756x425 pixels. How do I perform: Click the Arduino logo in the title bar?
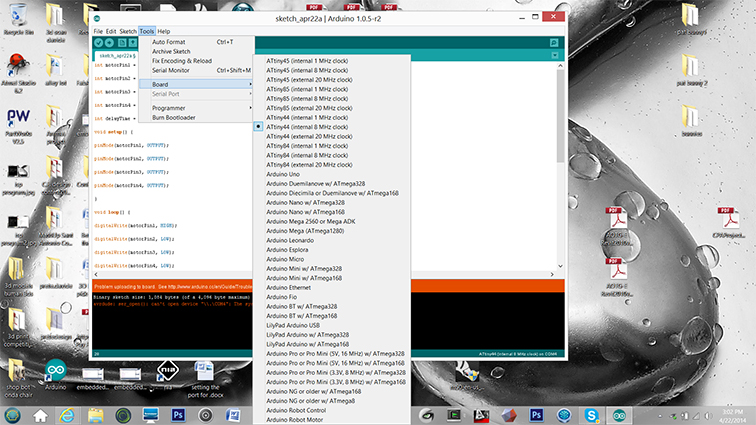click(97, 18)
